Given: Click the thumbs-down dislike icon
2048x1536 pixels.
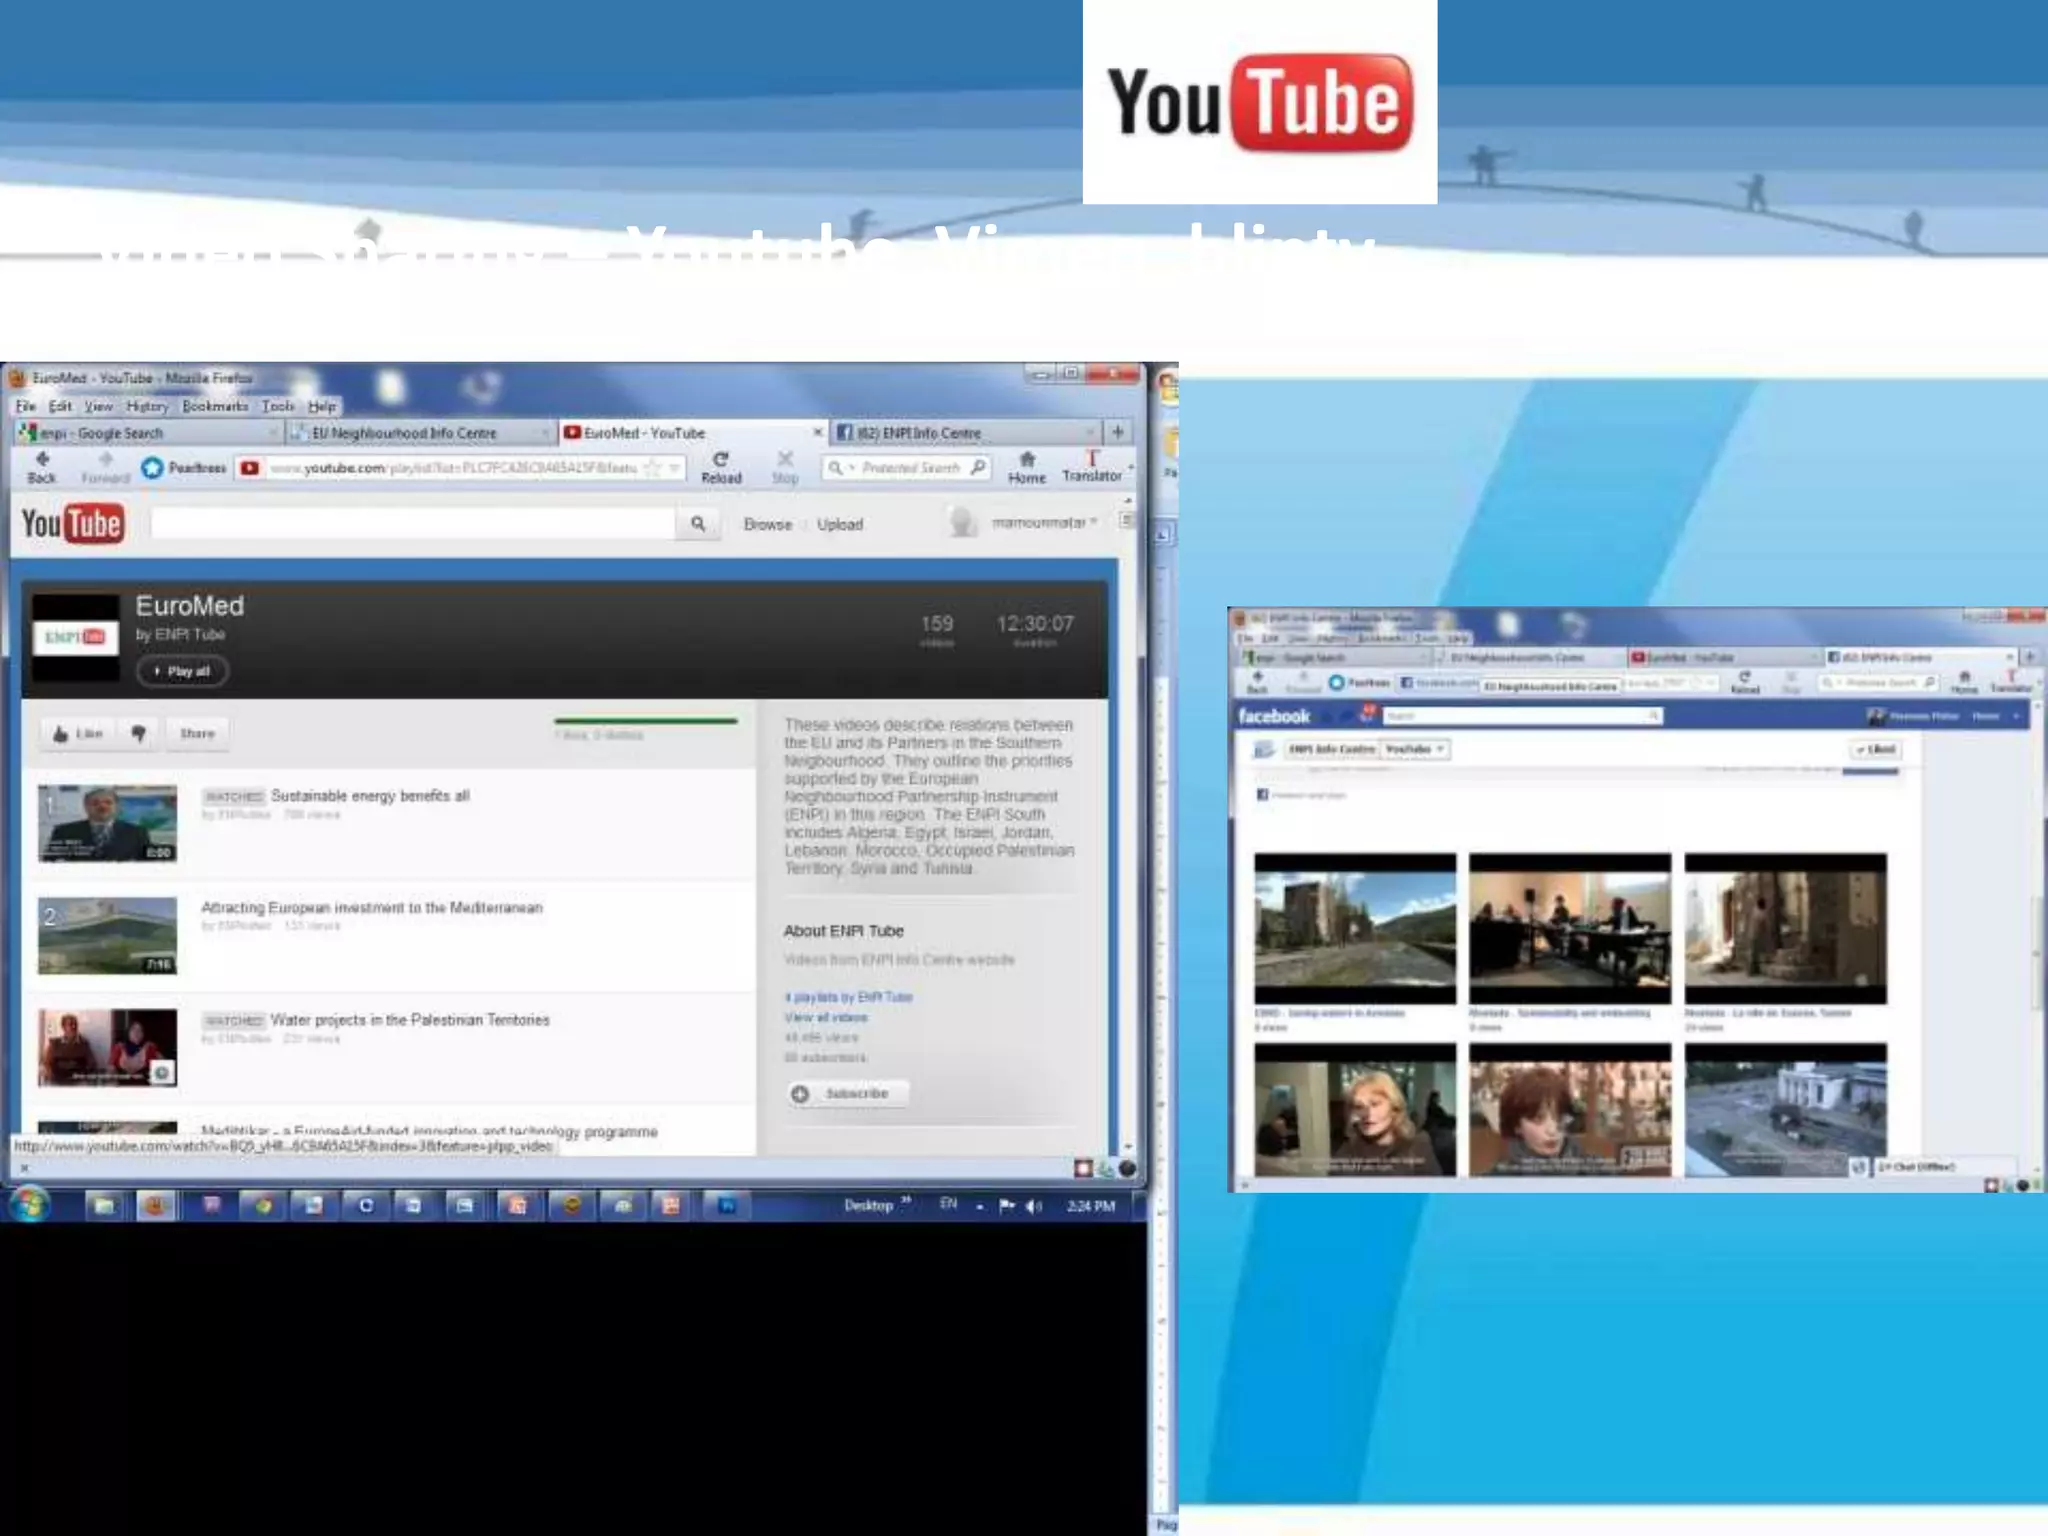Looking at the screenshot, I should pos(139,733).
